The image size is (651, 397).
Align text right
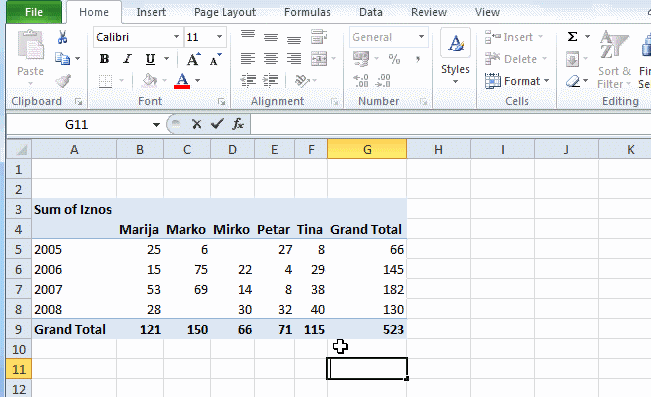[294, 59]
